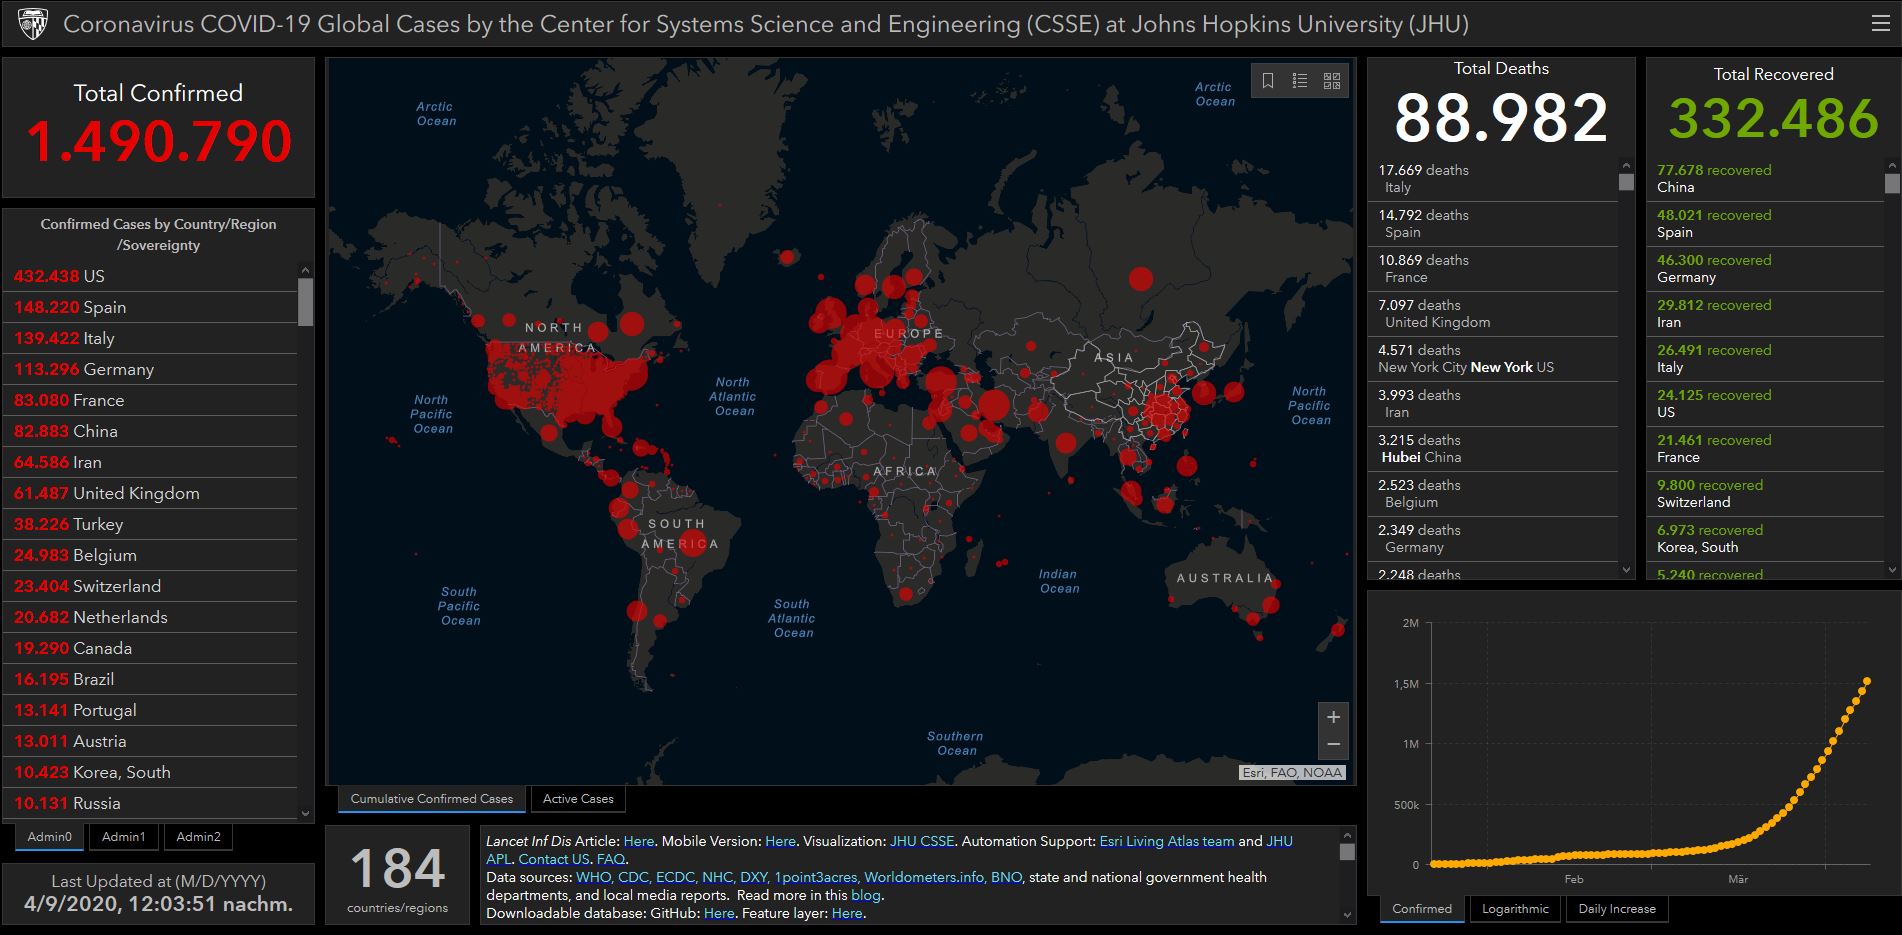Click the Johns Hopkins shield logo
The image size is (1902, 935).
coord(33,24)
